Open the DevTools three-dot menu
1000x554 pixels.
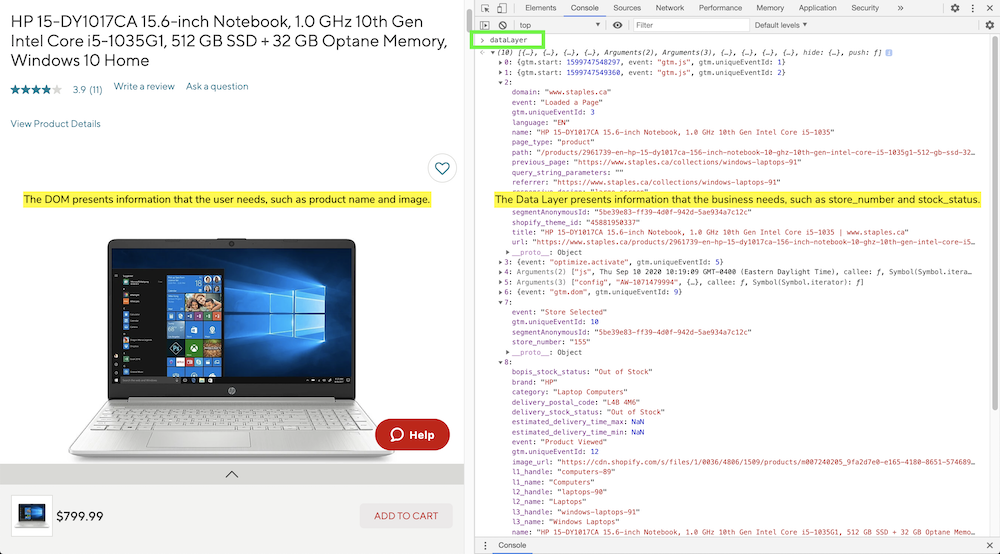click(x=973, y=8)
